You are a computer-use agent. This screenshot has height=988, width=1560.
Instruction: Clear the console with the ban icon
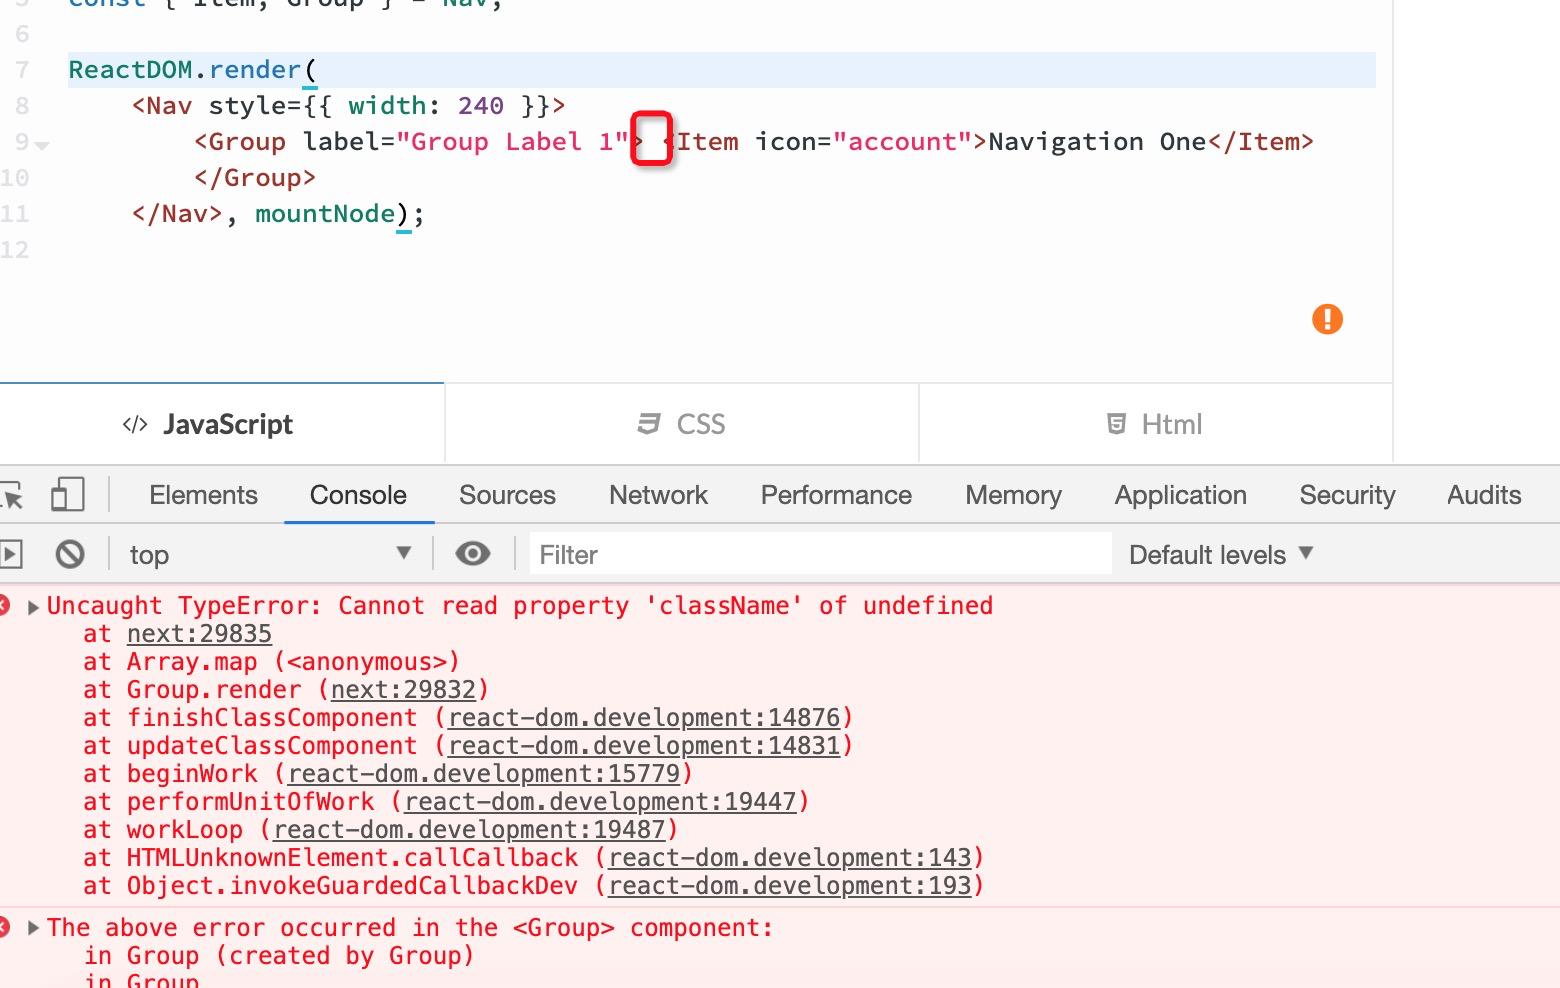tap(70, 554)
